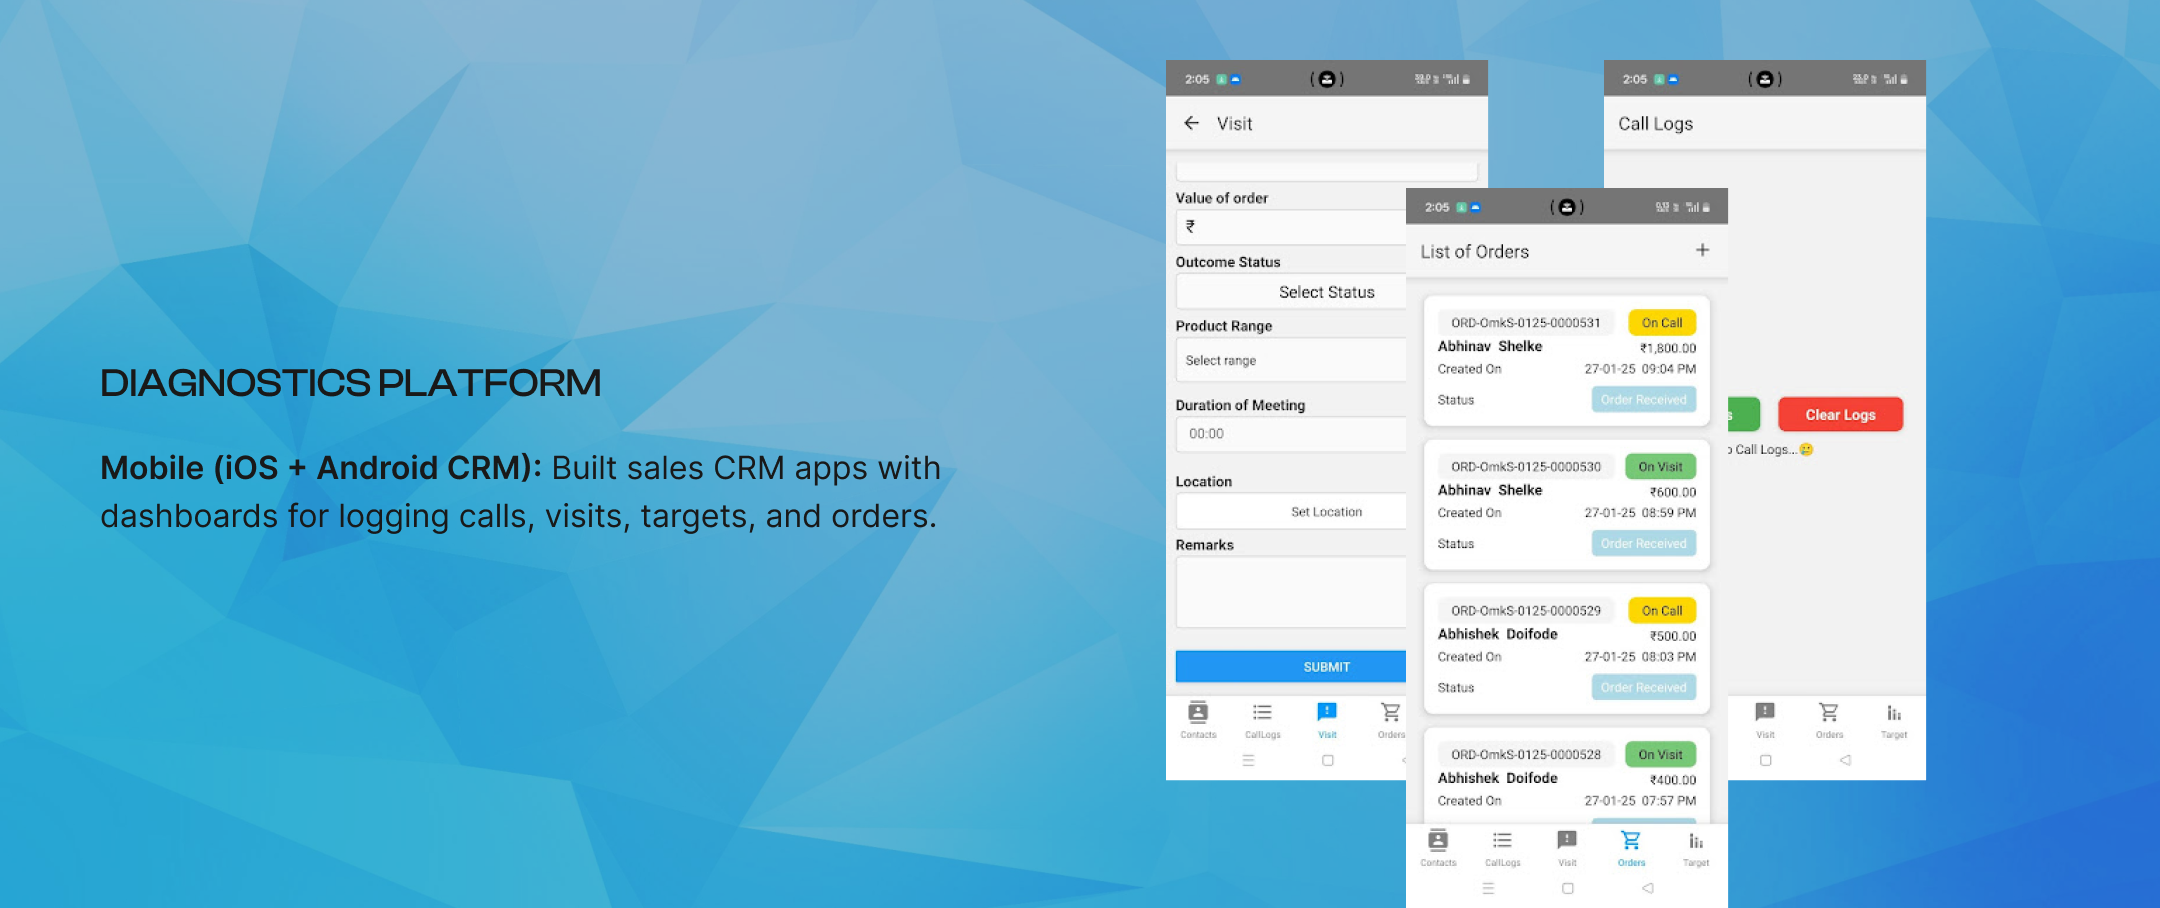
Task: Open order ORD-OmkS-0125-0000531 card
Action: point(1566,361)
